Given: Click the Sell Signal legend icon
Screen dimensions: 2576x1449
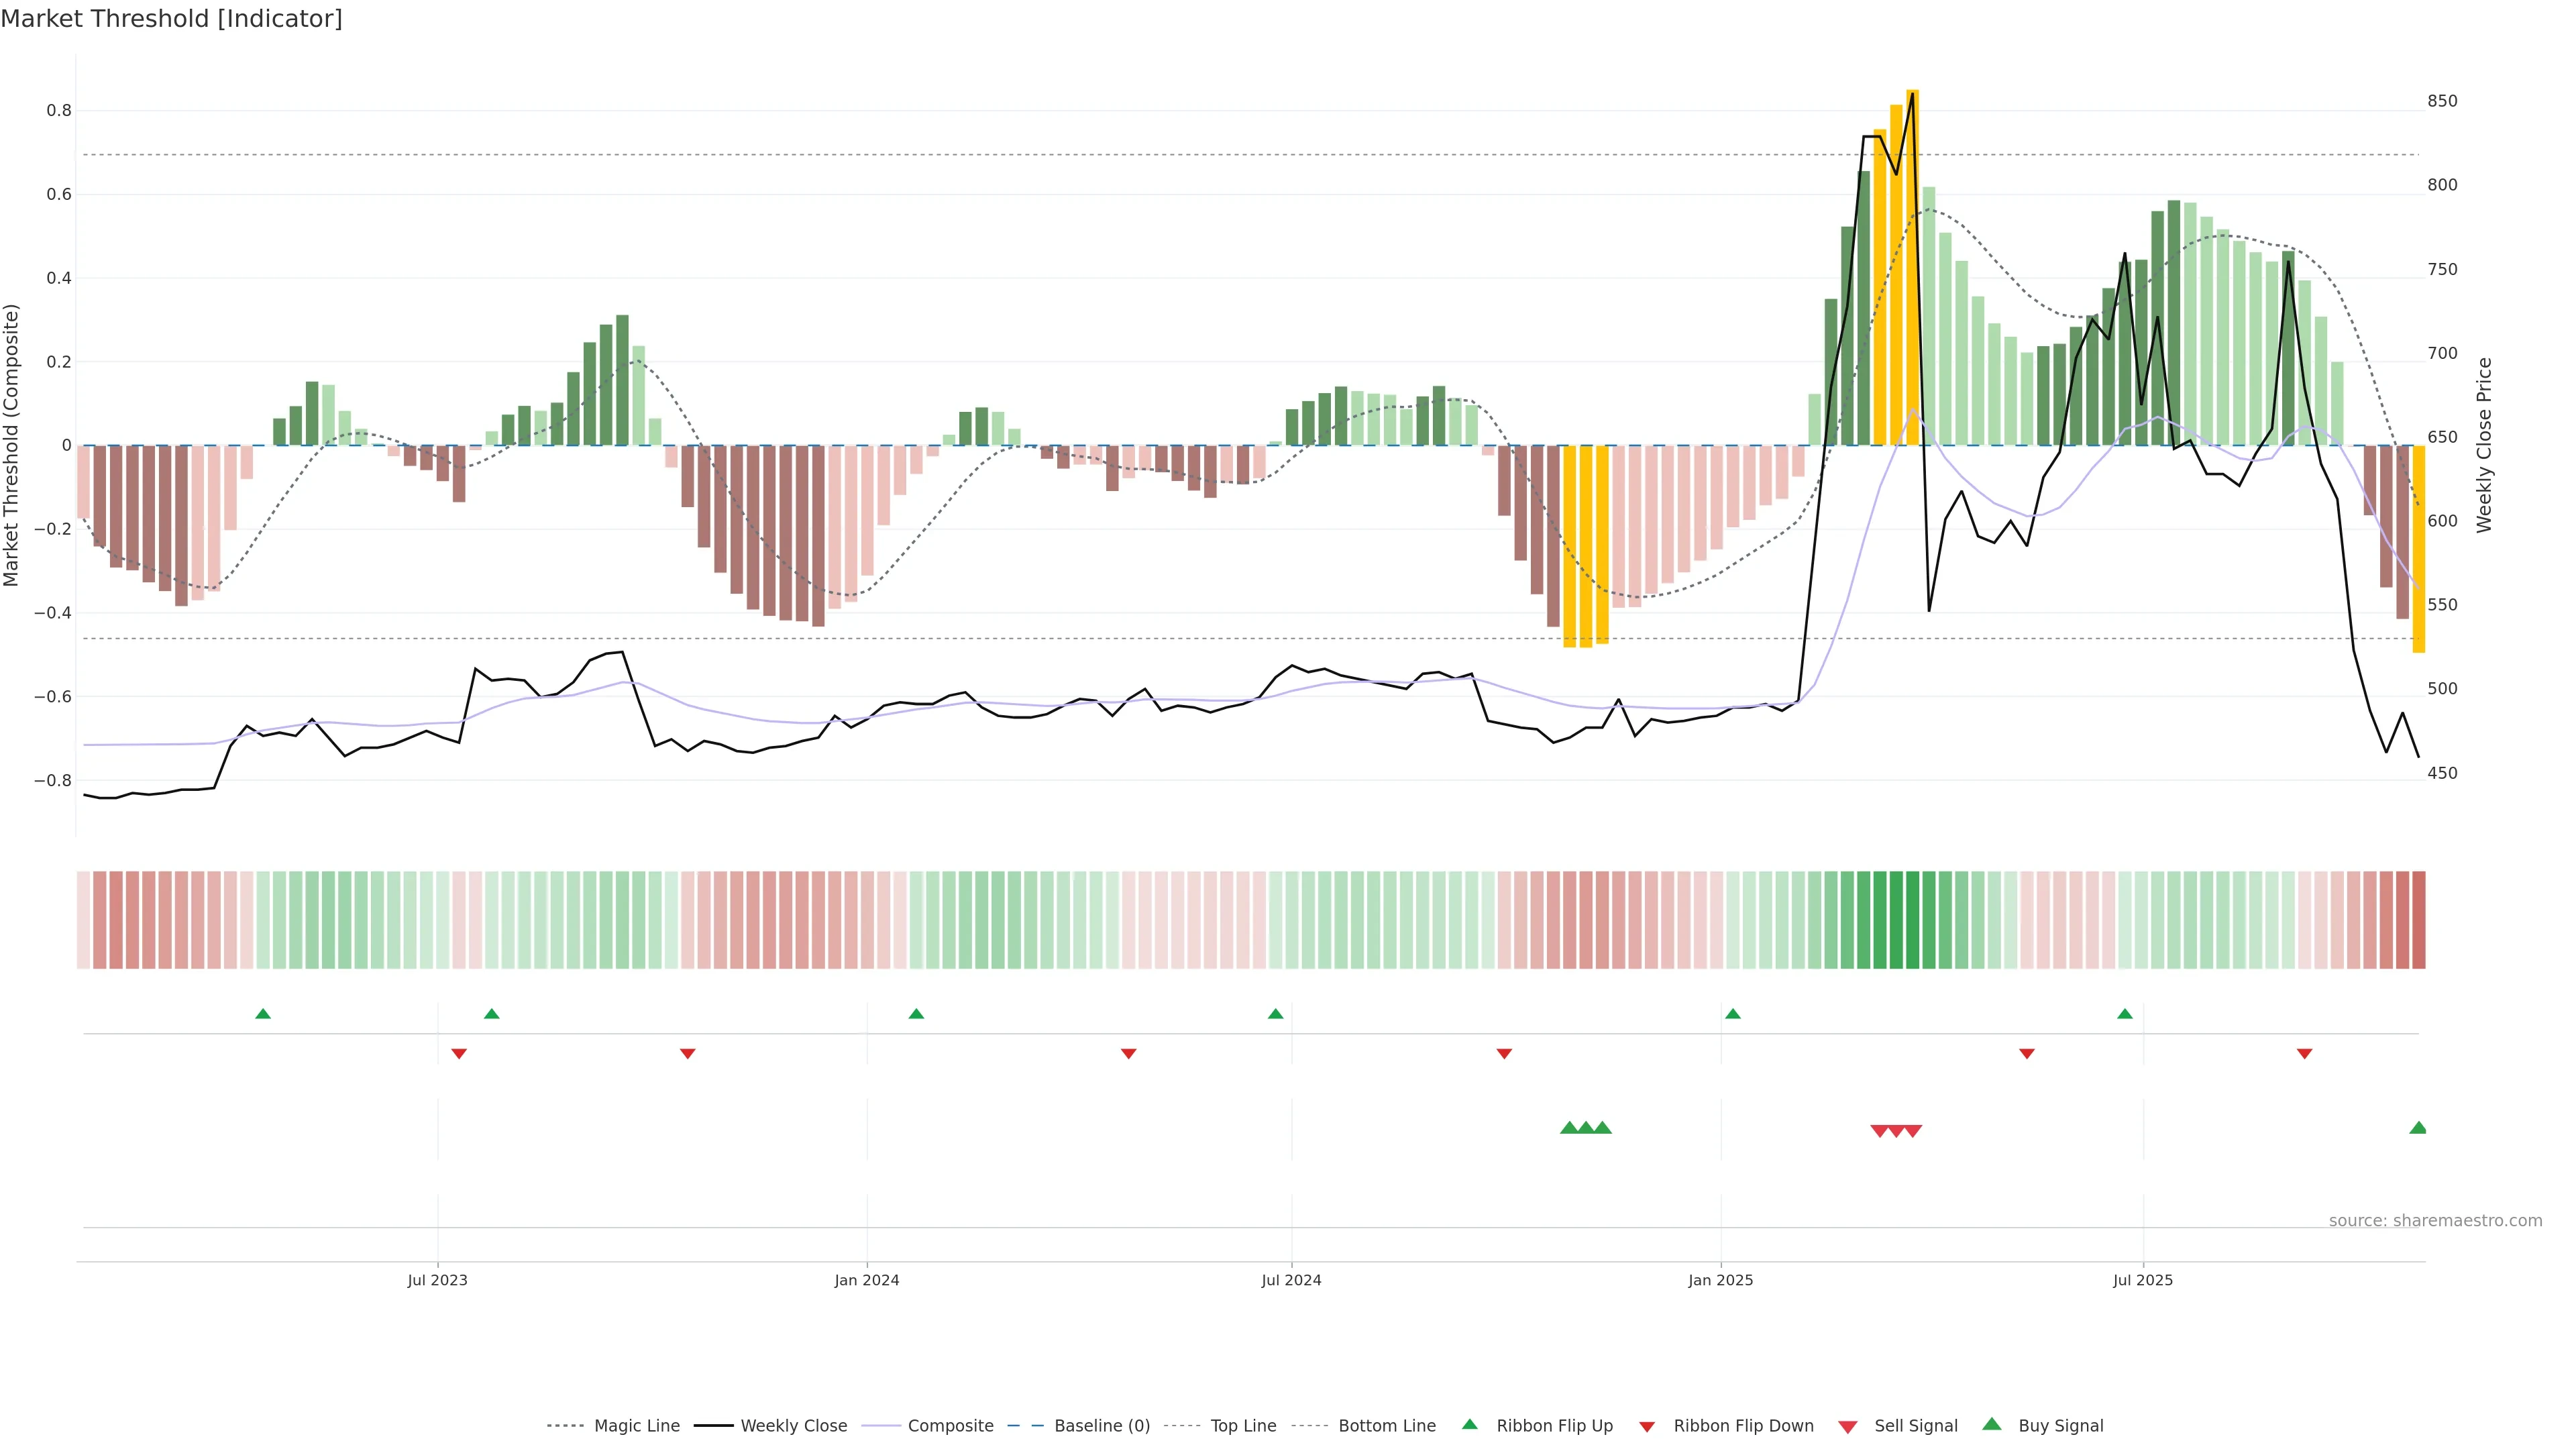Looking at the screenshot, I should [1848, 1427].
